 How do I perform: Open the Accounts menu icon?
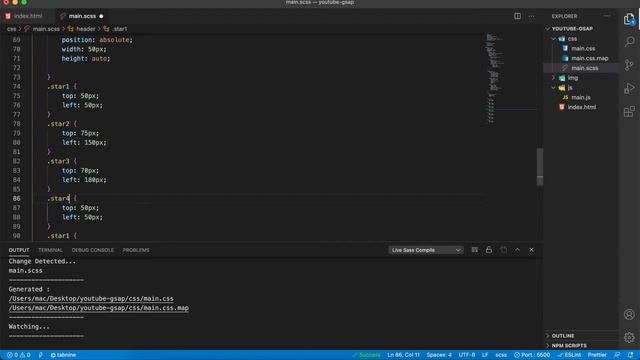pyautogui.click(x=629, y=314)
